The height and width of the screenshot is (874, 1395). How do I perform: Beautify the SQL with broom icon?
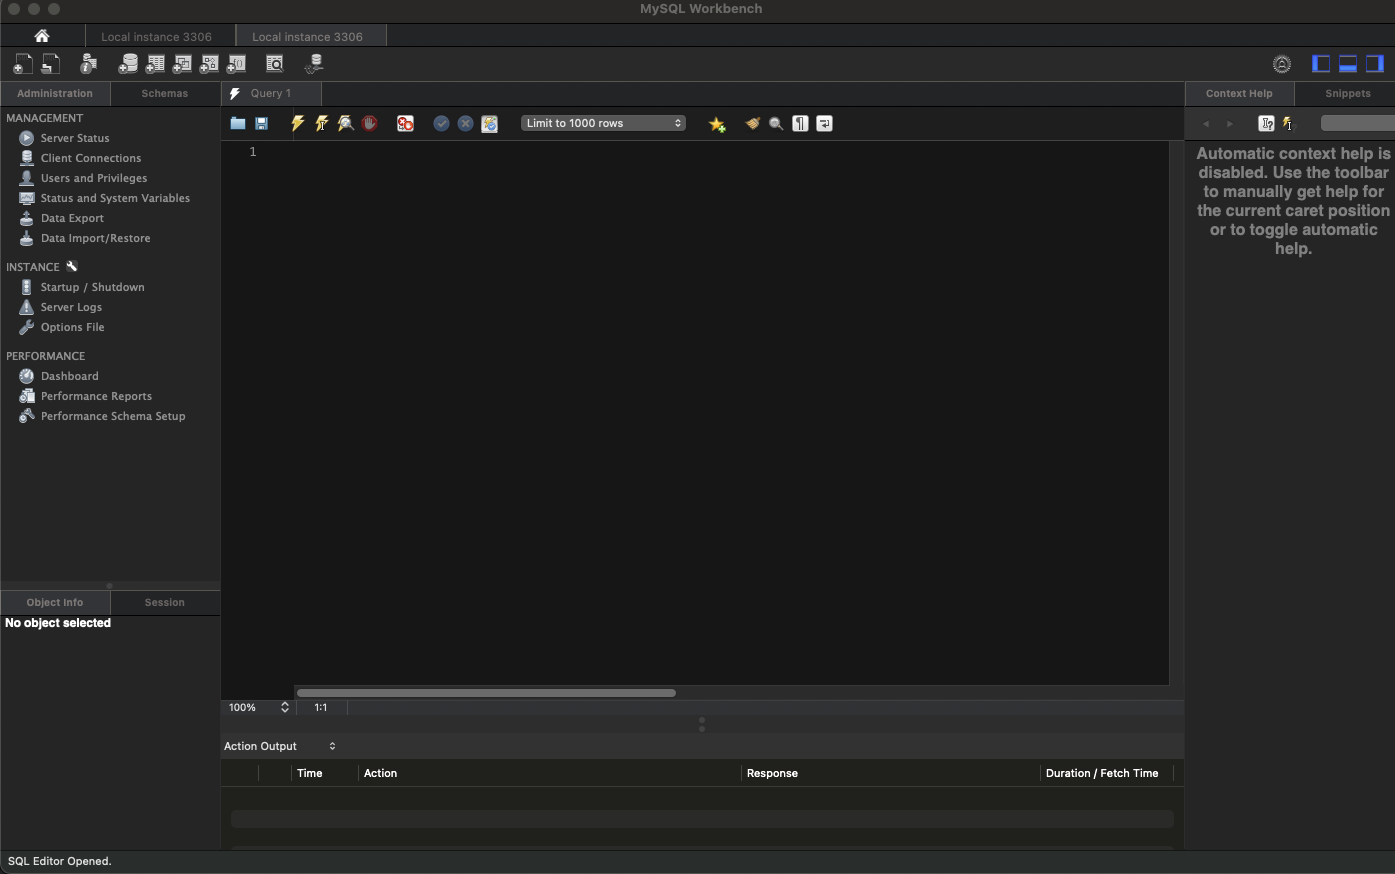[752, 123]
